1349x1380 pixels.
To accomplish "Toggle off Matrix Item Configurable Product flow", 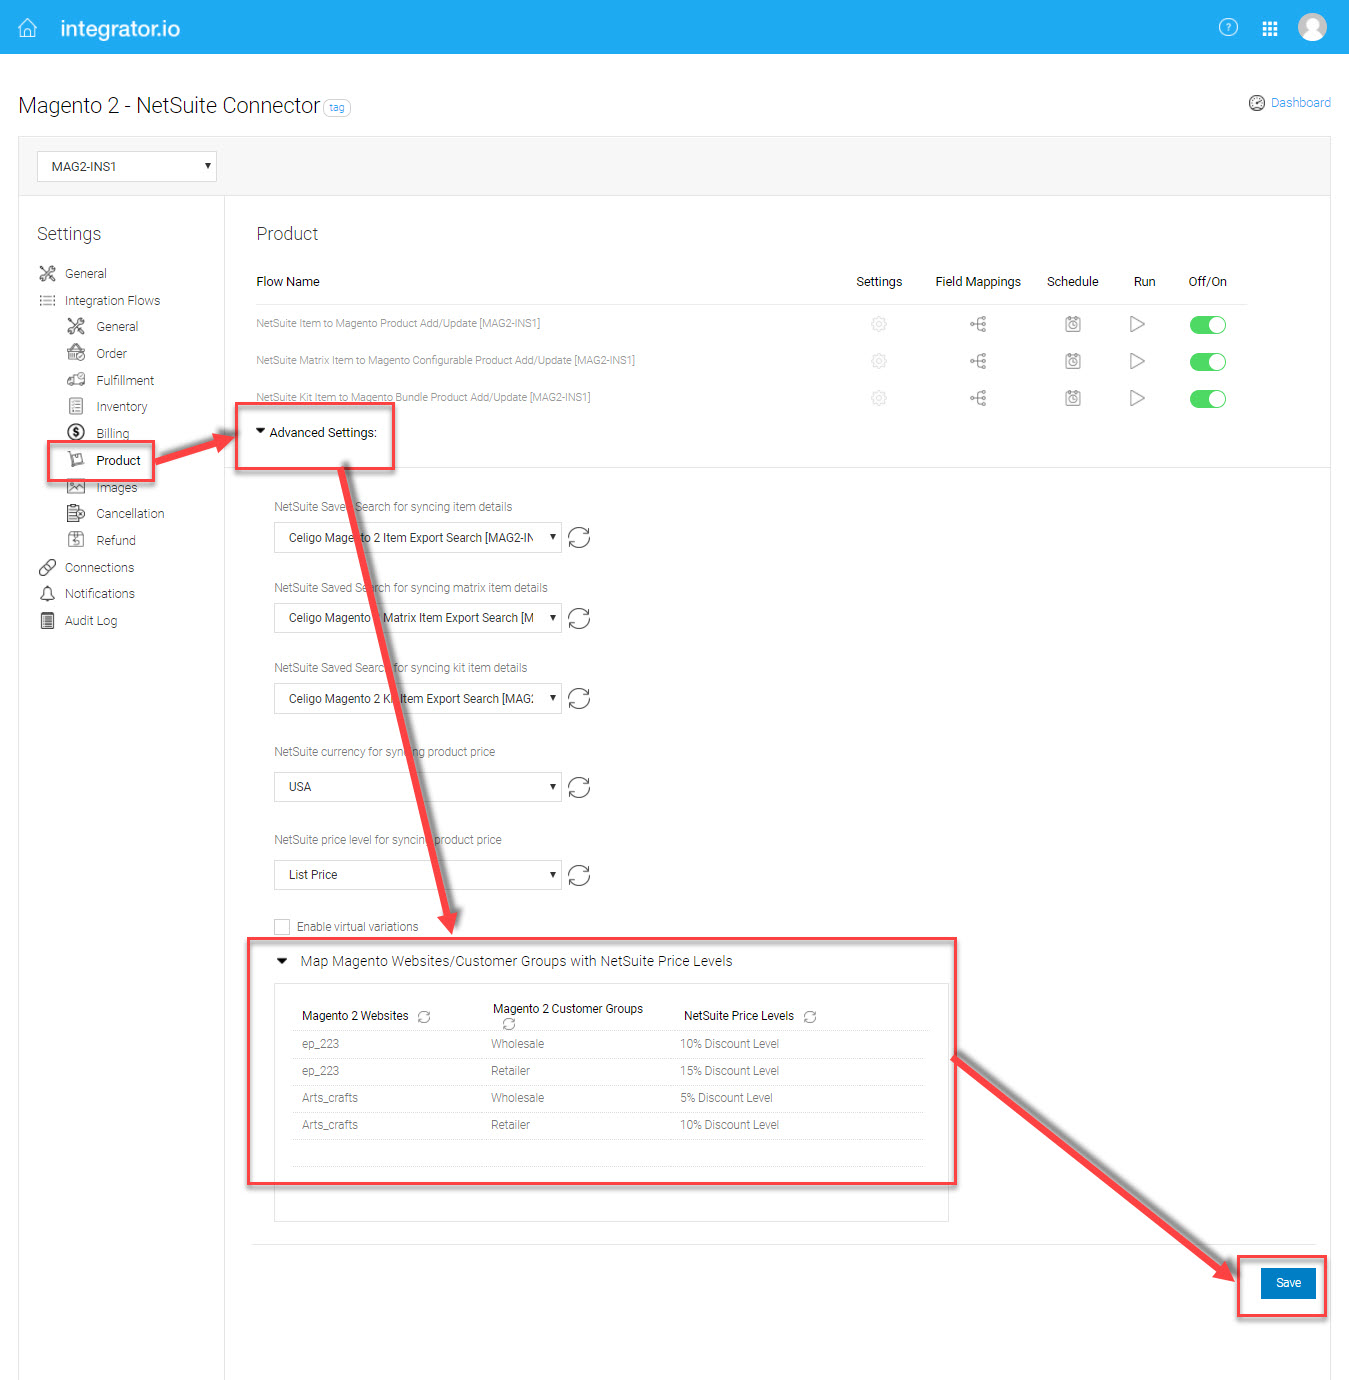I will point(1208,362).
